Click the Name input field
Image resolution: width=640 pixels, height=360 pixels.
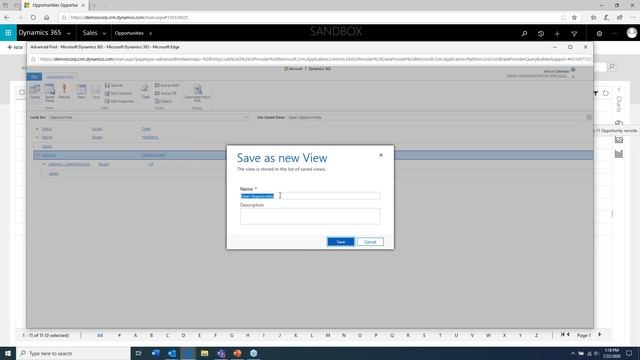tap(310, 196)
